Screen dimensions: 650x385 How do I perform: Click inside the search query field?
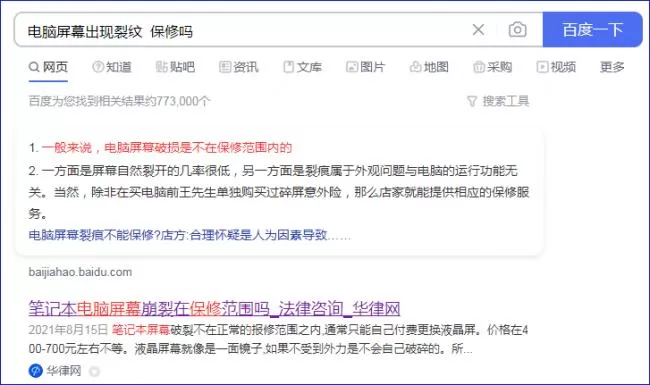[x=245, y=30]
